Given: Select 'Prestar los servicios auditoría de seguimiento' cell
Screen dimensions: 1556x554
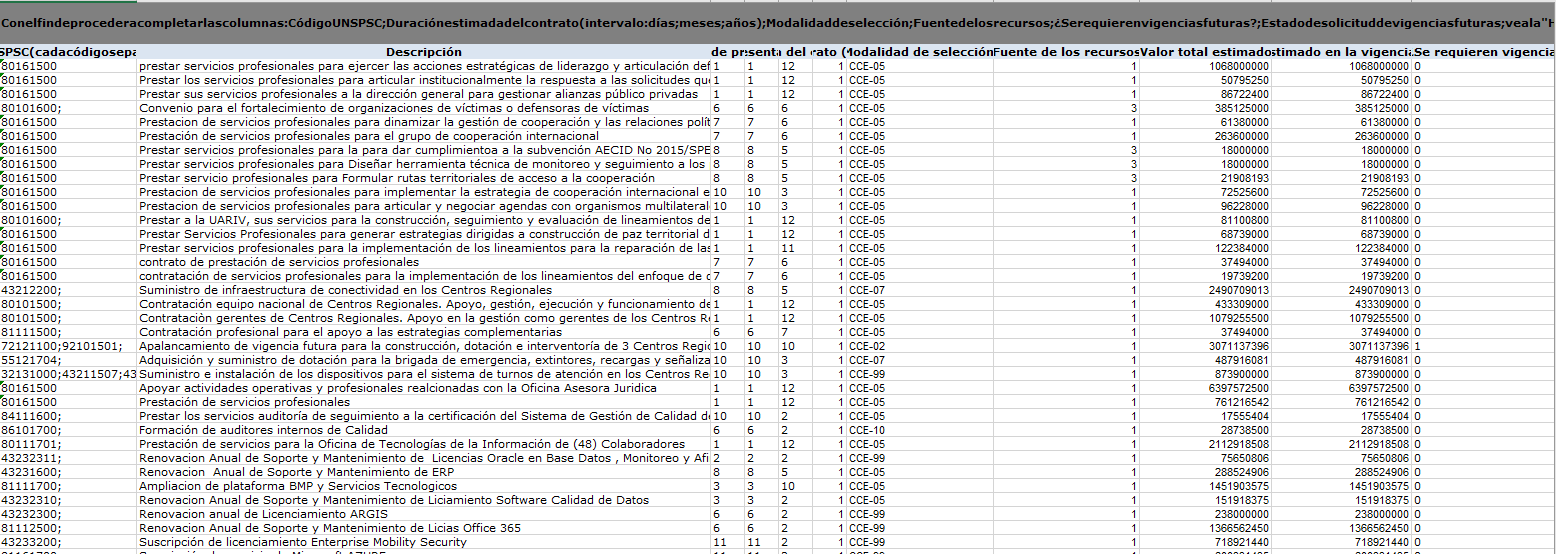Looking at the screenshot, I should pyautogui.click(x=424, y=415).
